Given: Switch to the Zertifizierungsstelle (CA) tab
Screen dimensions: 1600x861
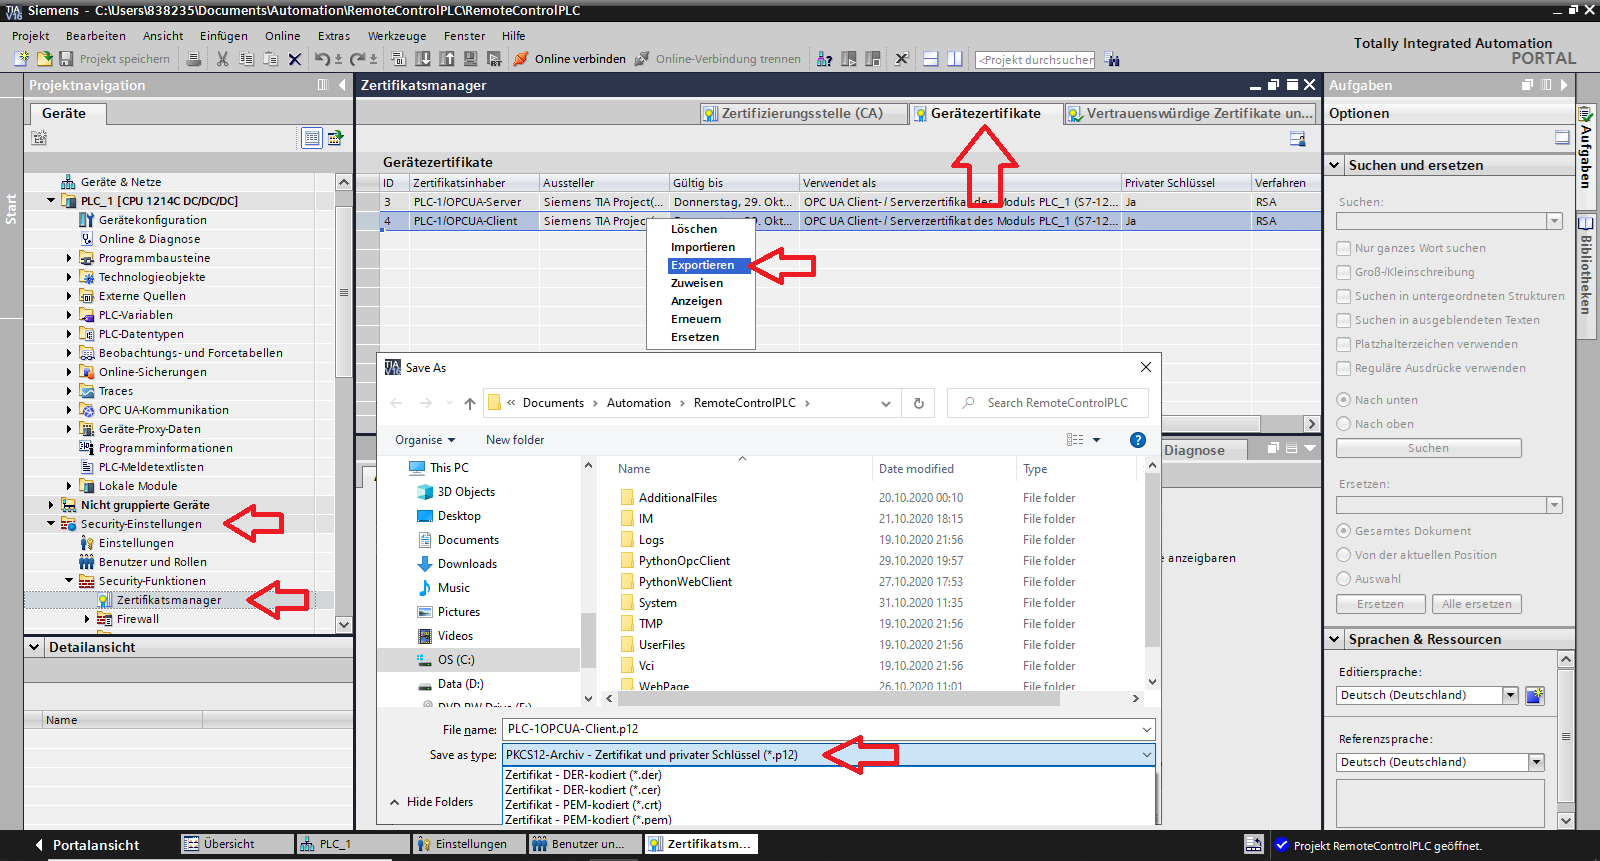Looking at the screenshot, I should [x=803, y=113].
